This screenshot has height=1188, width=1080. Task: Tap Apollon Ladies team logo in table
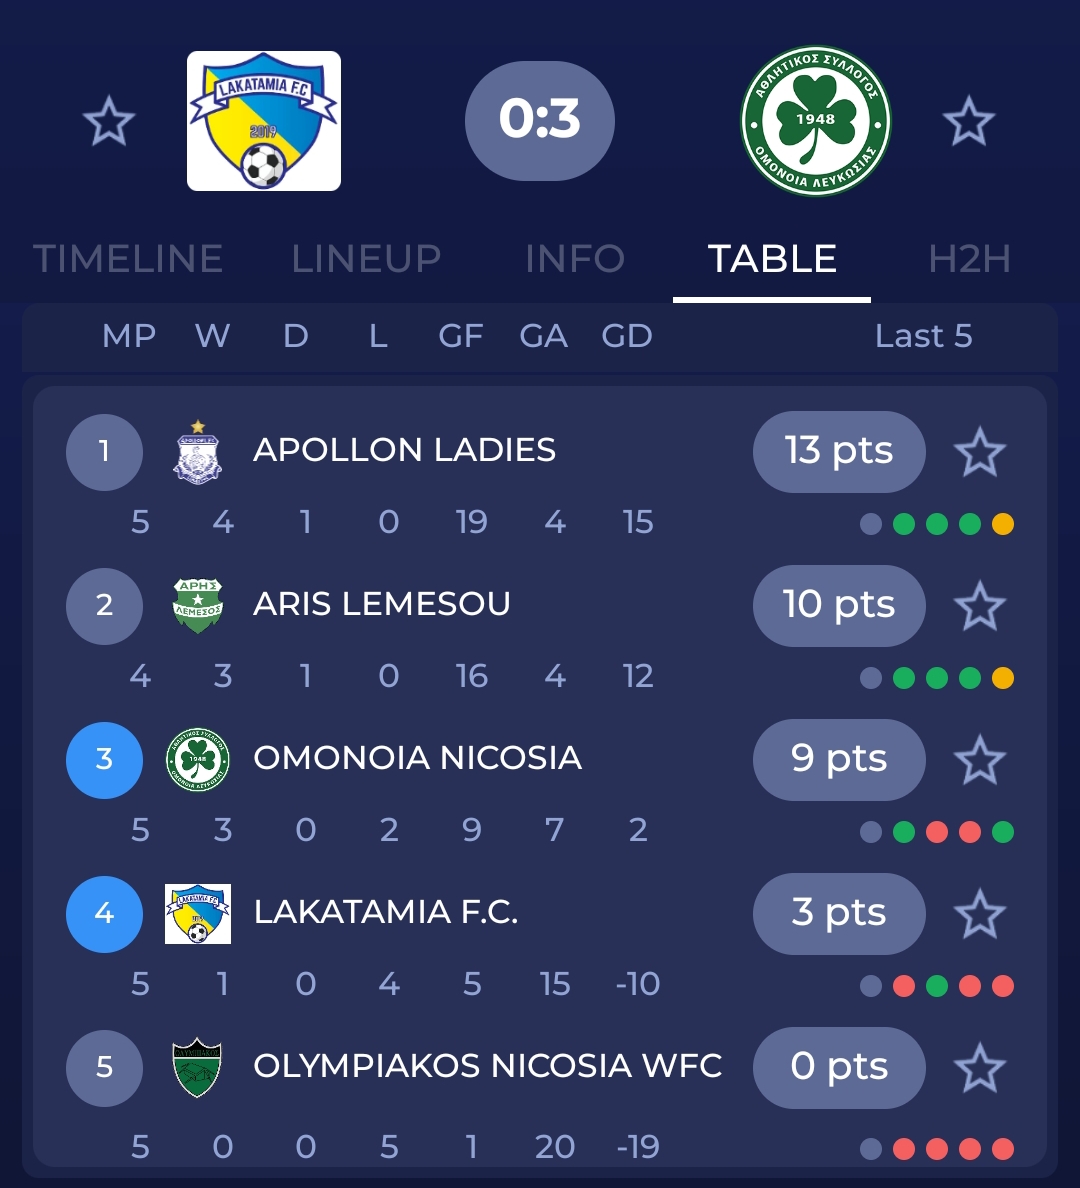click(198, 452)
